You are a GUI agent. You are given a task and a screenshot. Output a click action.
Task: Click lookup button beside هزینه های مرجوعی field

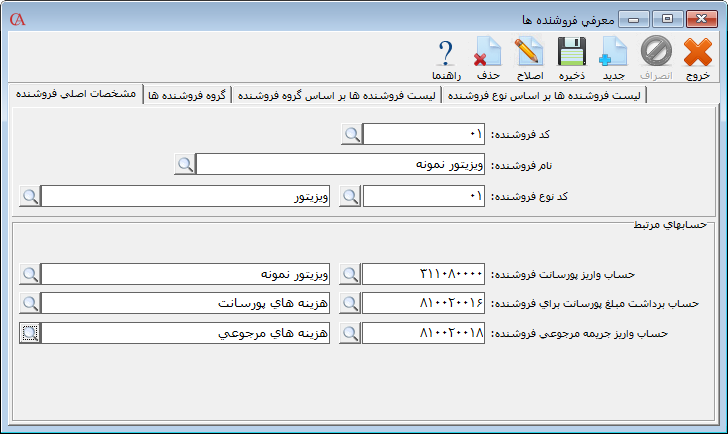point(30,334)
